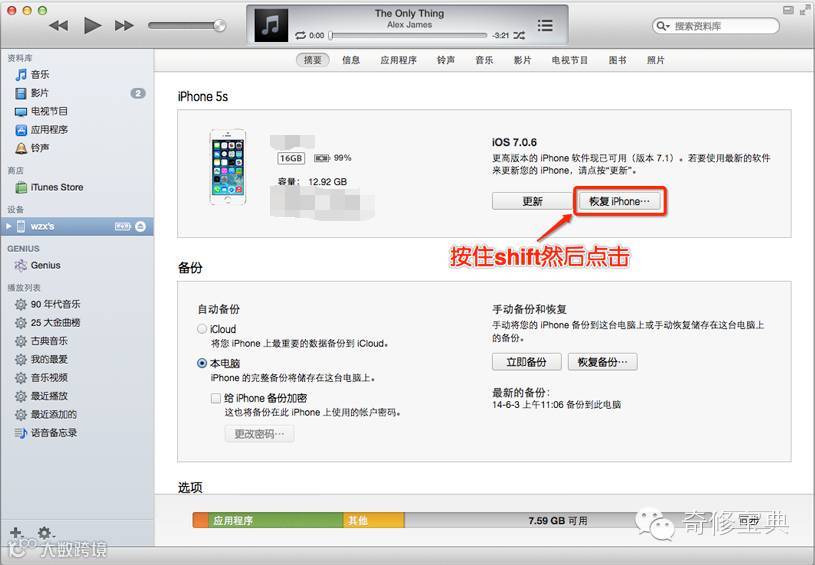Click the play button
The image size is (815, 565).
[x=92, y=25]
